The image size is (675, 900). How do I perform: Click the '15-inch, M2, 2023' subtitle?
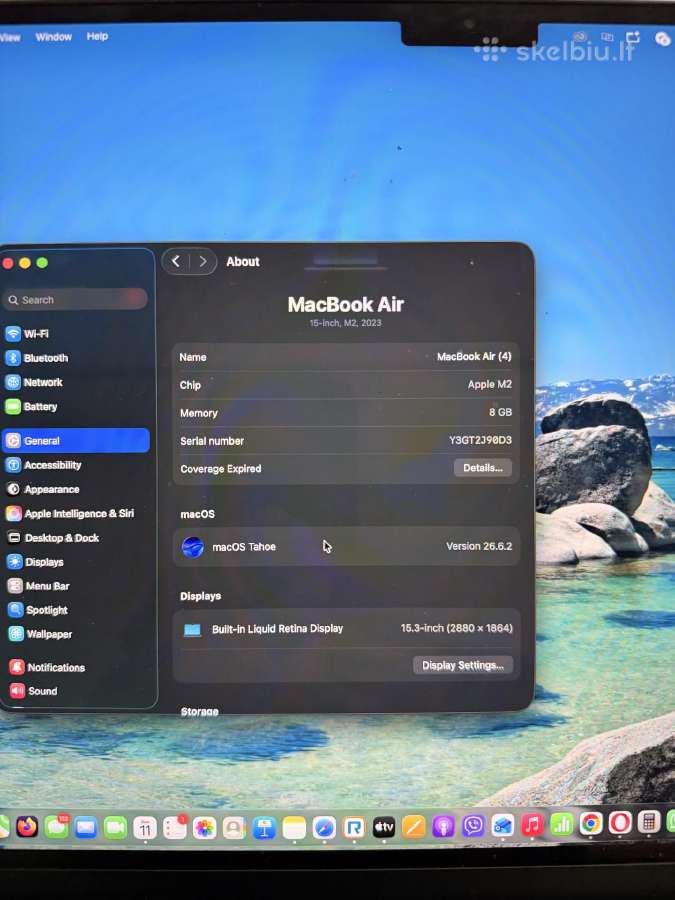(346, 323)
